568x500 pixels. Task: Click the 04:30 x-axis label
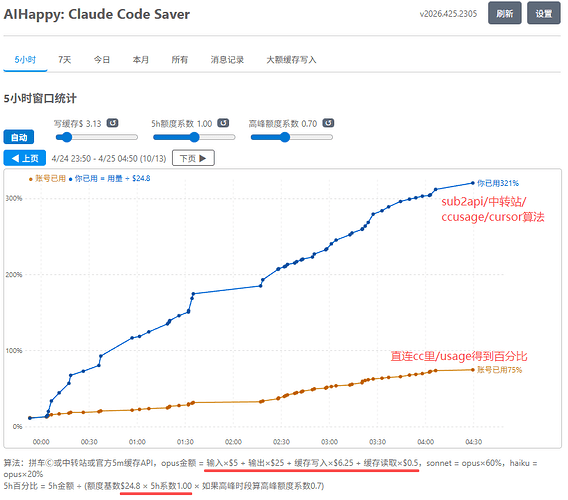click(x=473, y=442)
